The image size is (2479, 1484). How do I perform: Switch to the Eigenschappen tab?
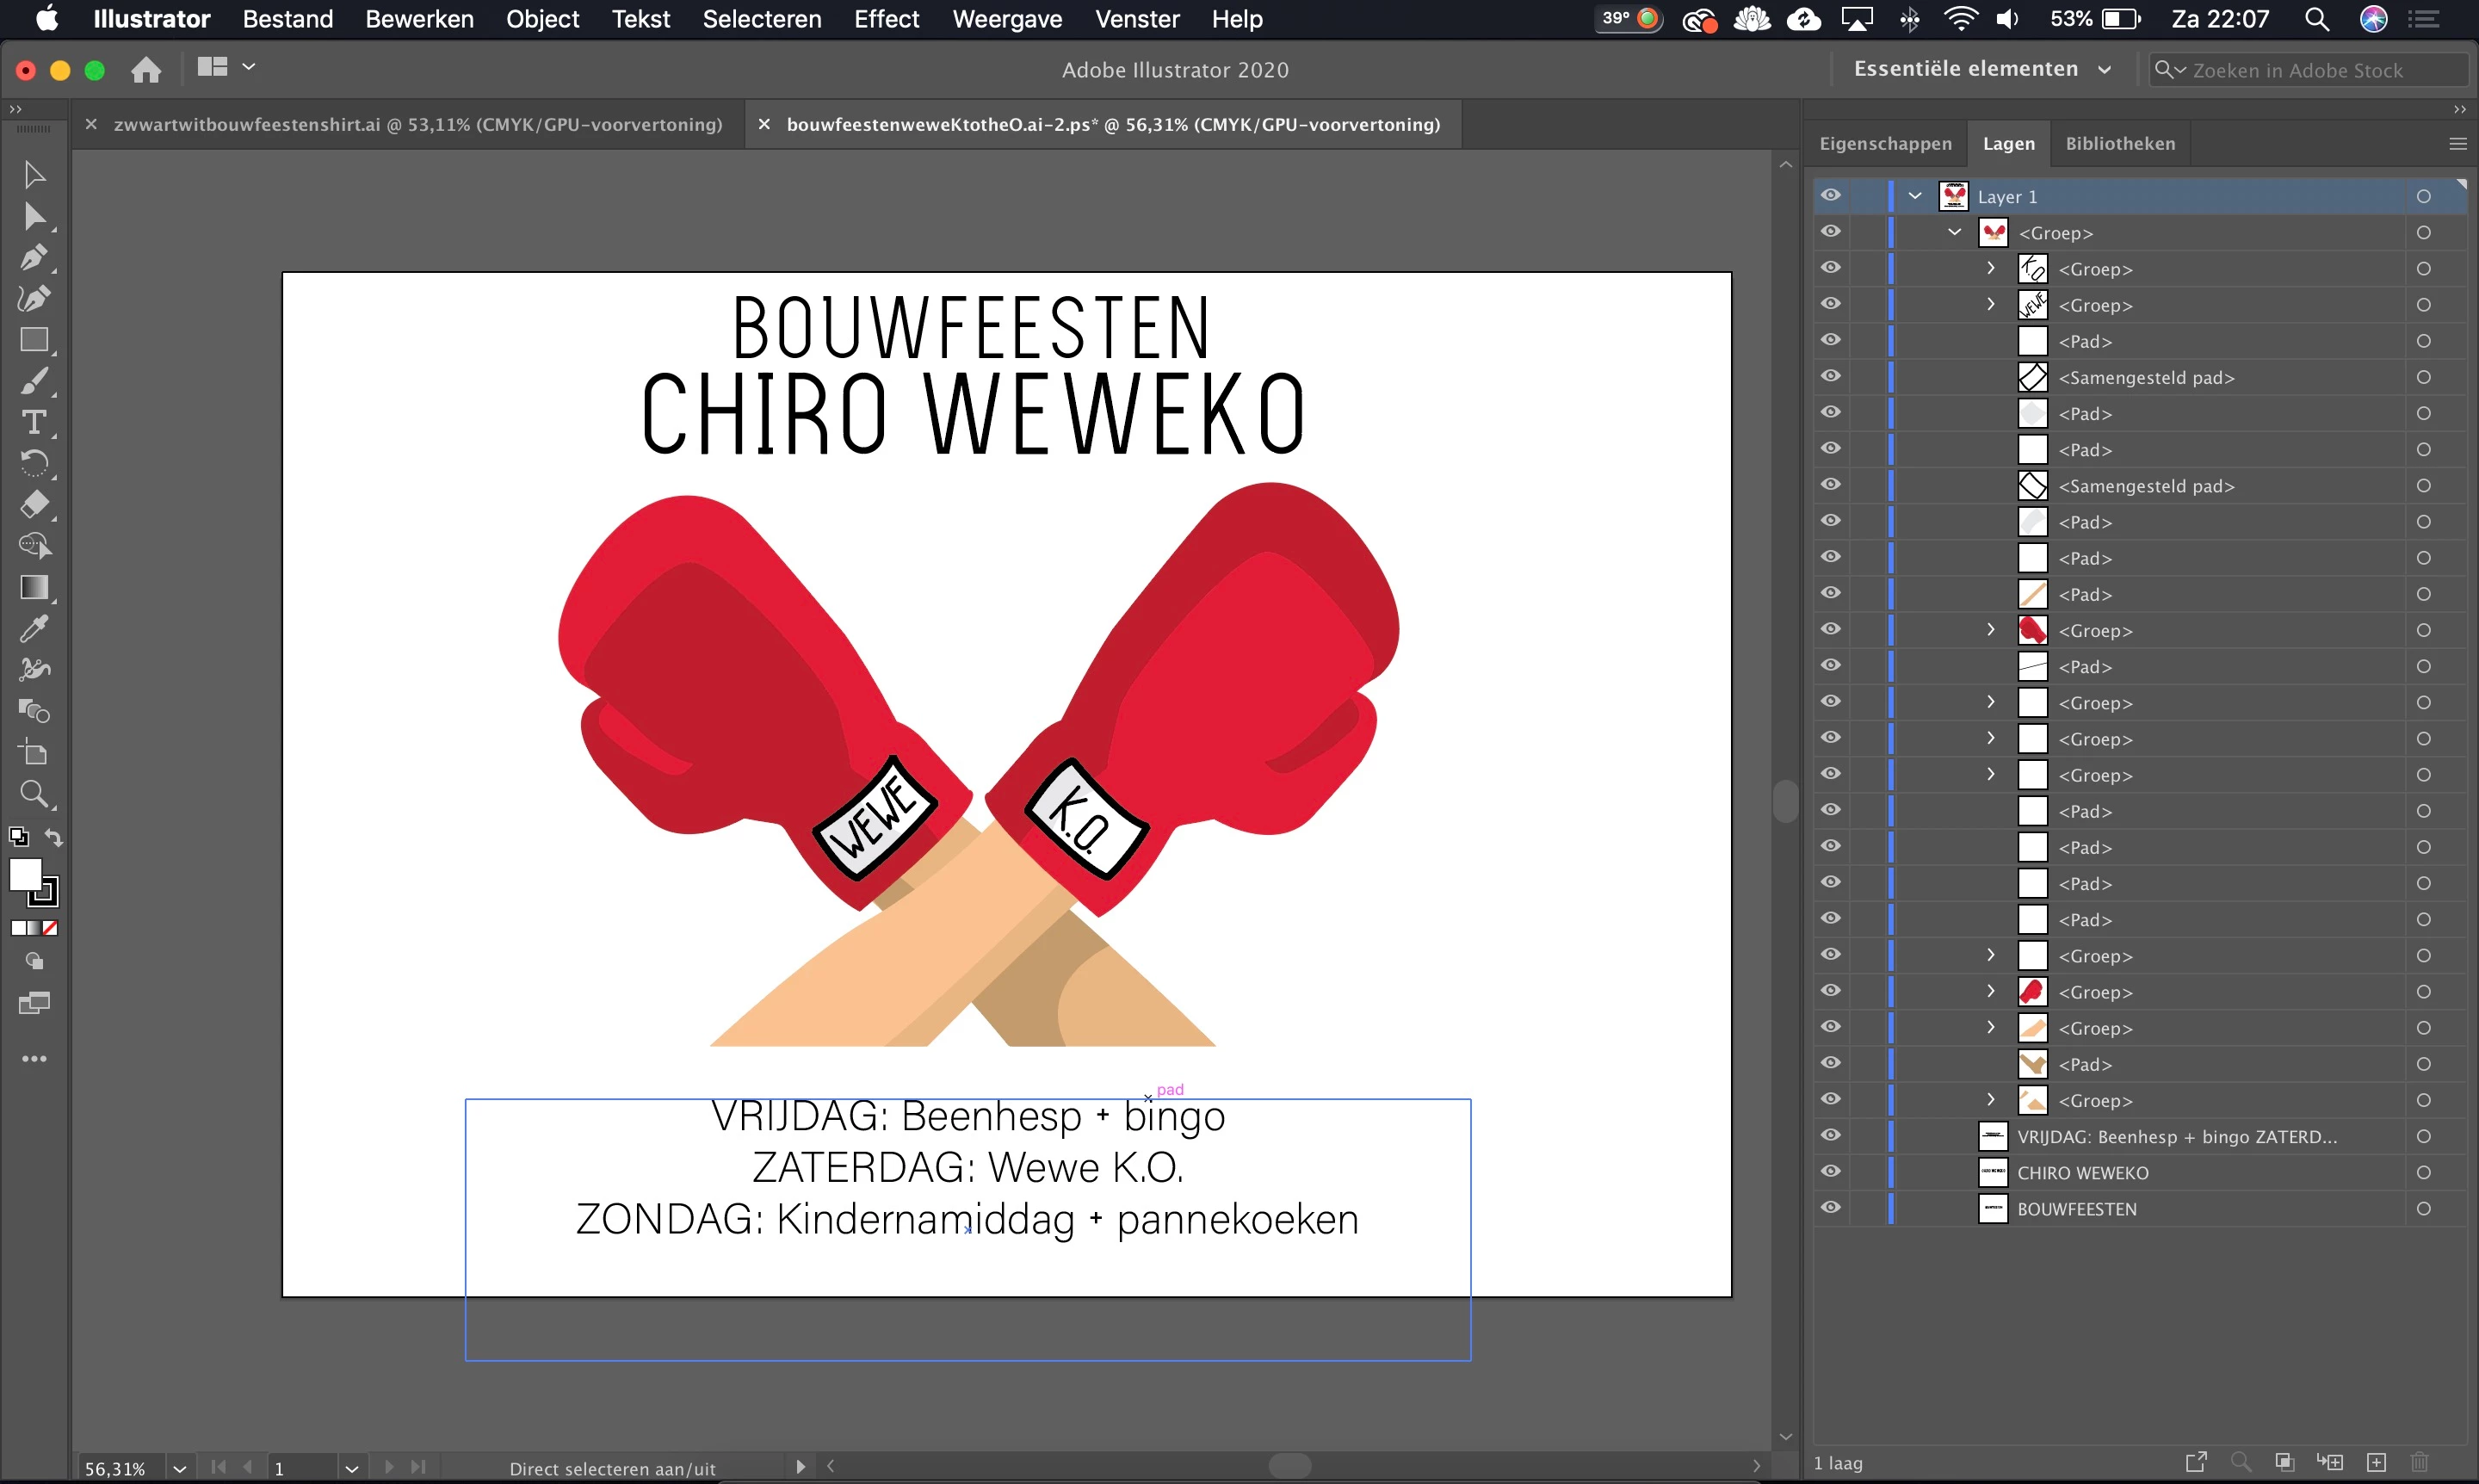pos(1884,143)
